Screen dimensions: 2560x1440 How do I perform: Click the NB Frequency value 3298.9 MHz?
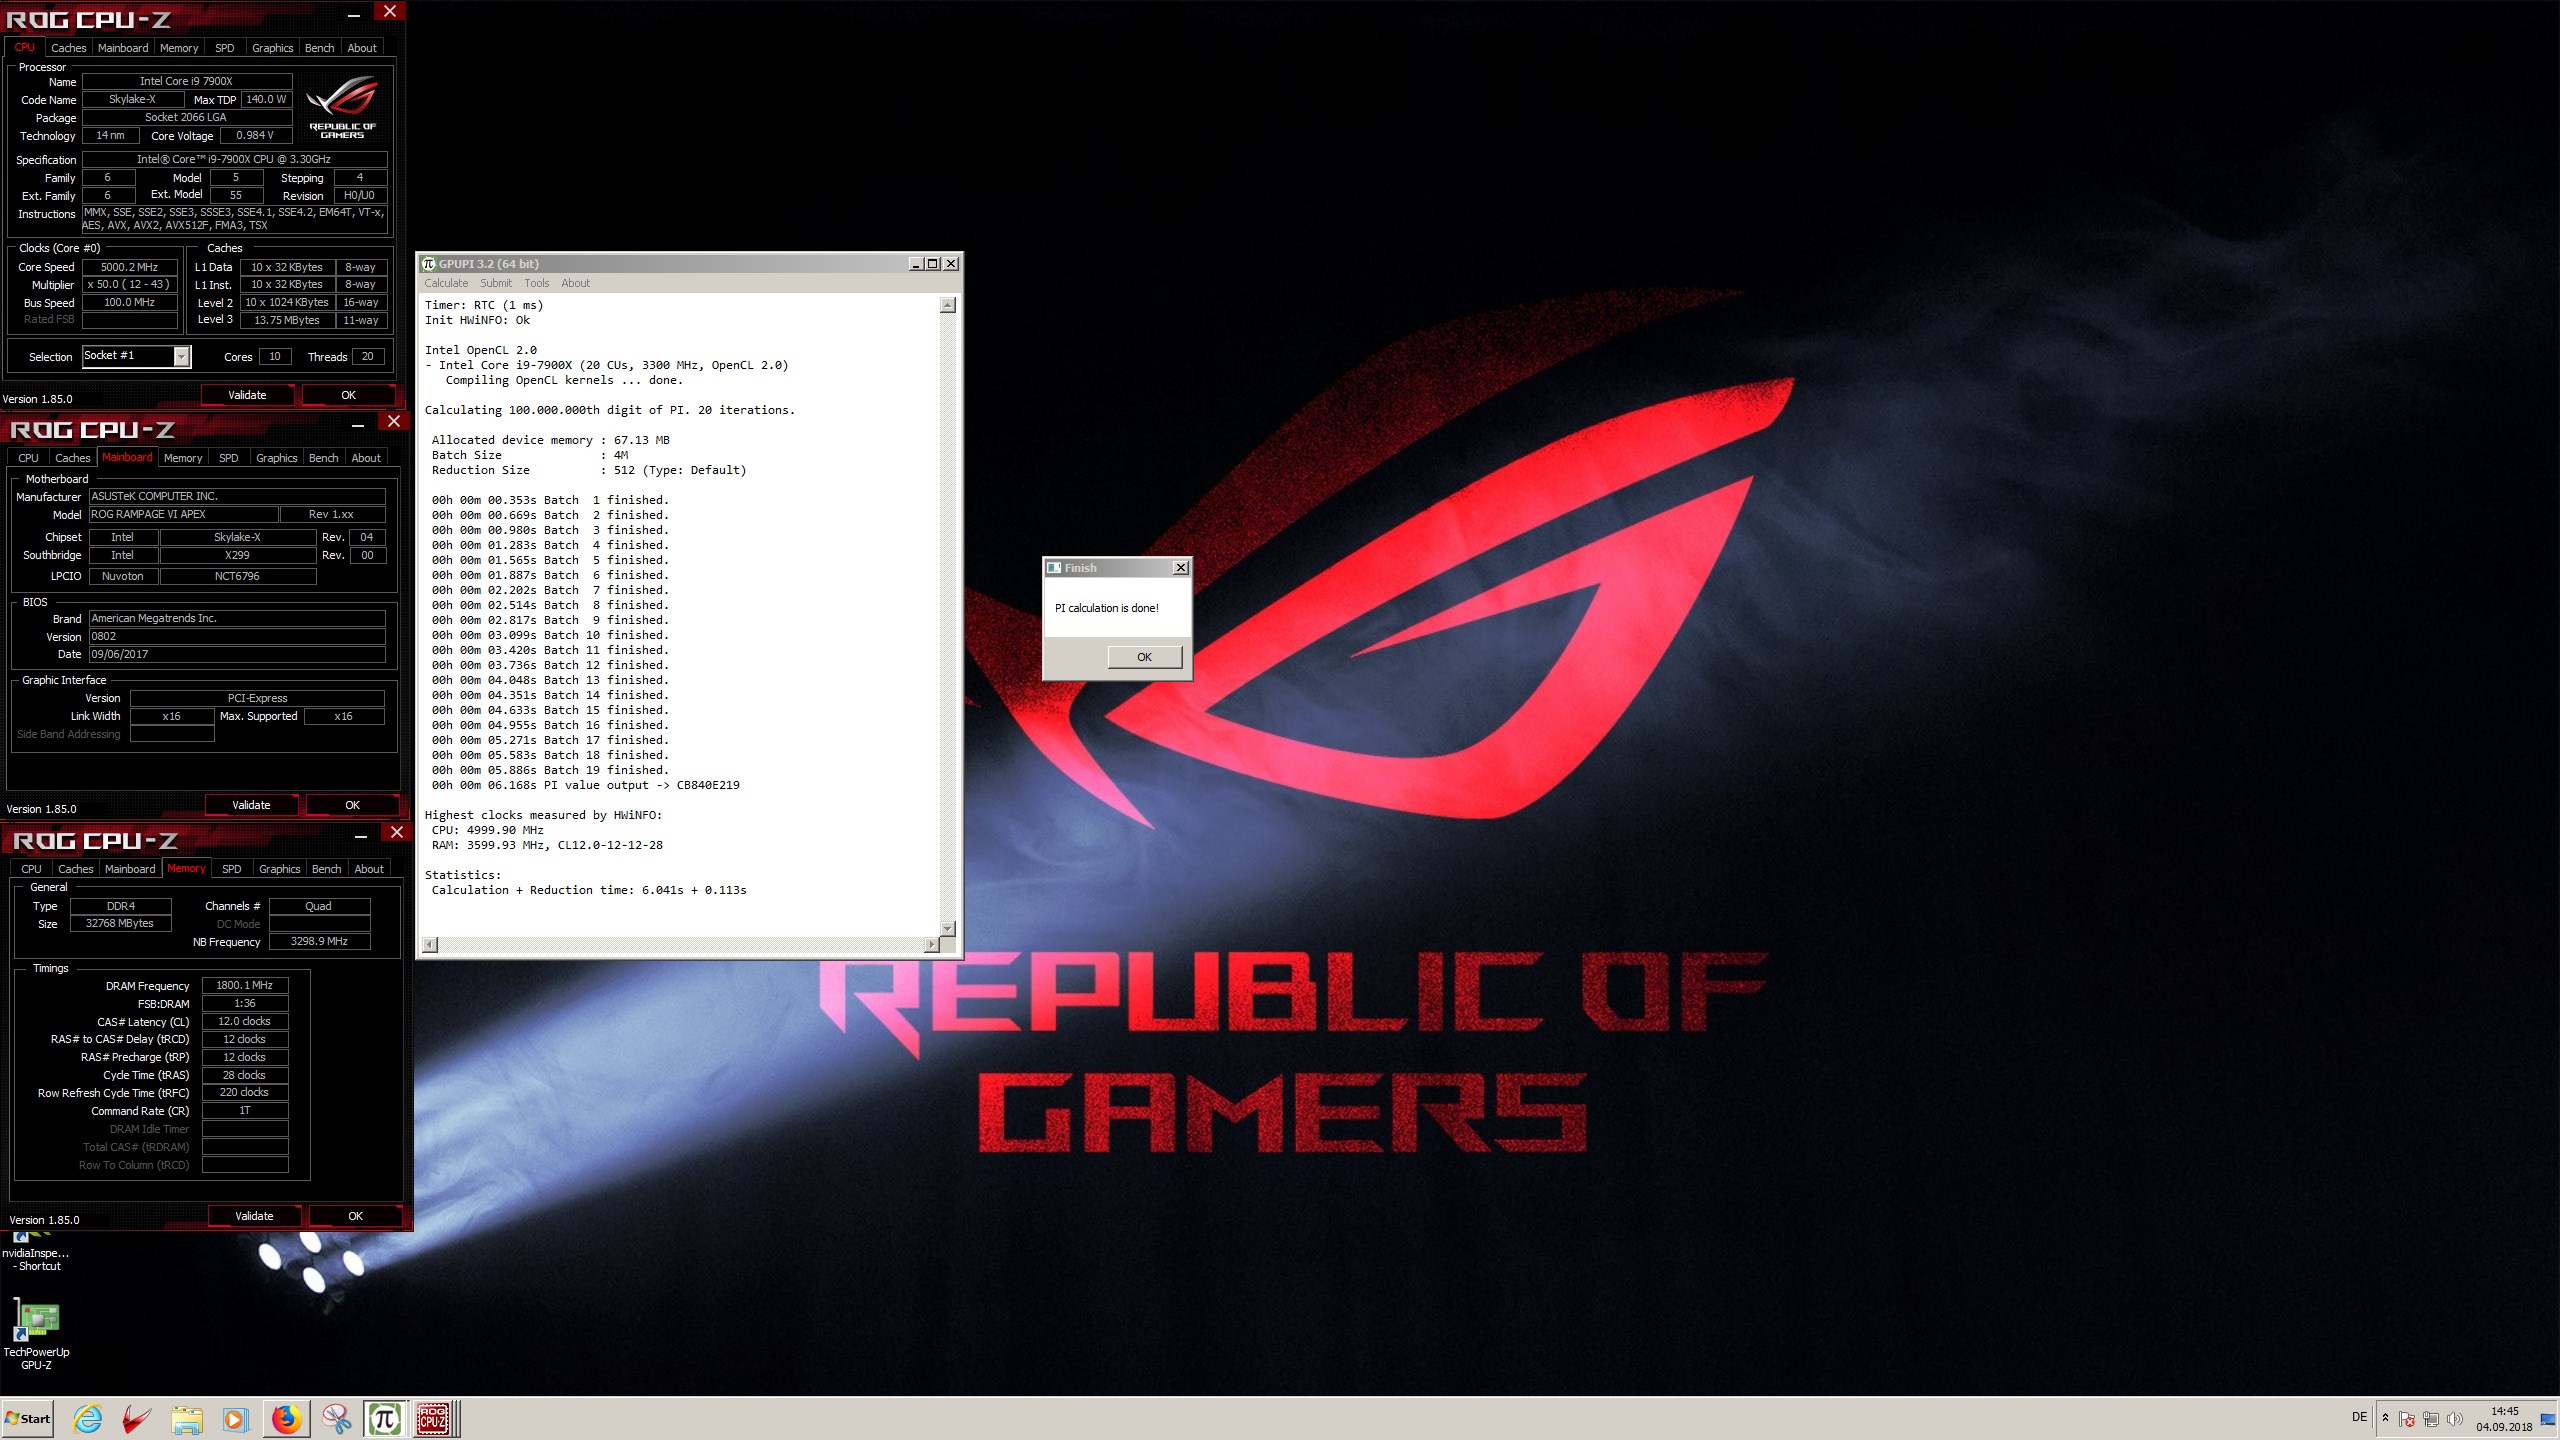coord(320,941)
